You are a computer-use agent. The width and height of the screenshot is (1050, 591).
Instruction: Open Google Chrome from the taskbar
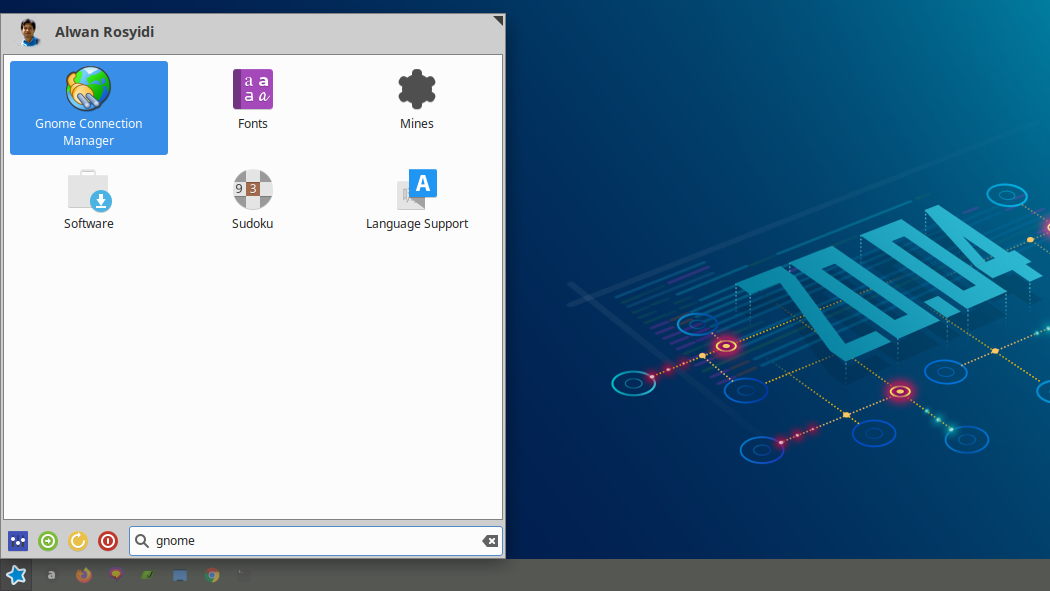[212, 574]
